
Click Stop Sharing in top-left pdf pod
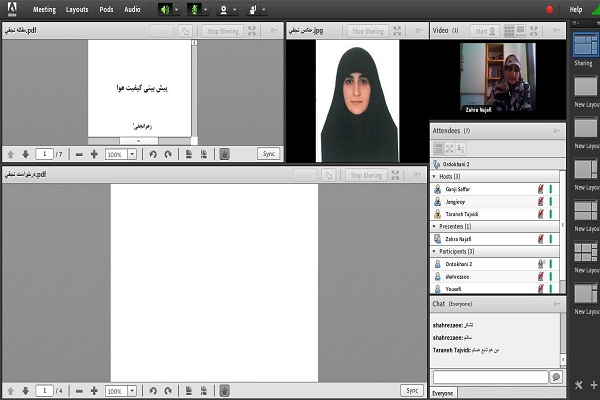pos(223,31)
